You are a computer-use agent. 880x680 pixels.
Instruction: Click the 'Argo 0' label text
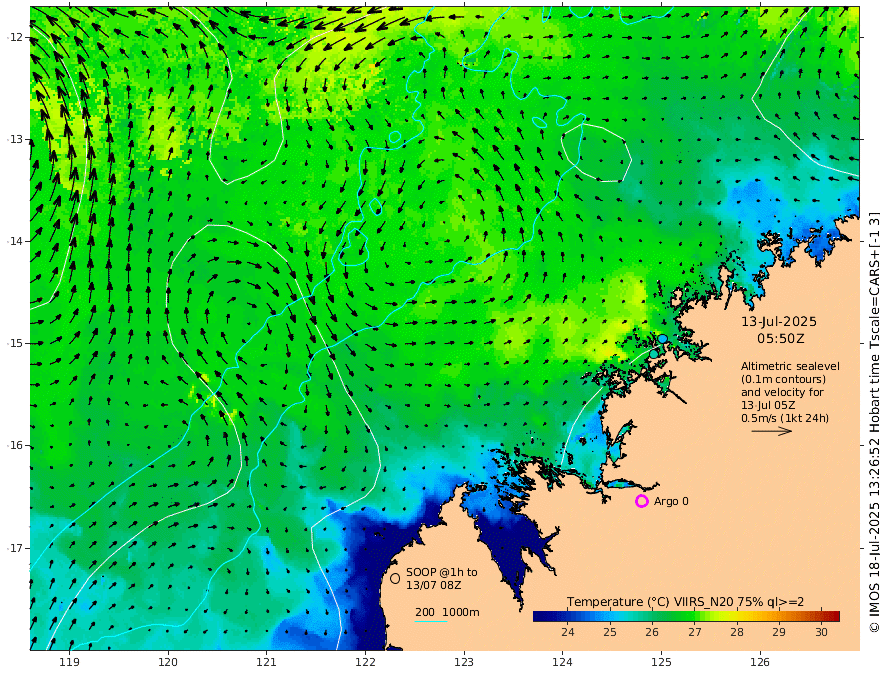pos(671,501)
